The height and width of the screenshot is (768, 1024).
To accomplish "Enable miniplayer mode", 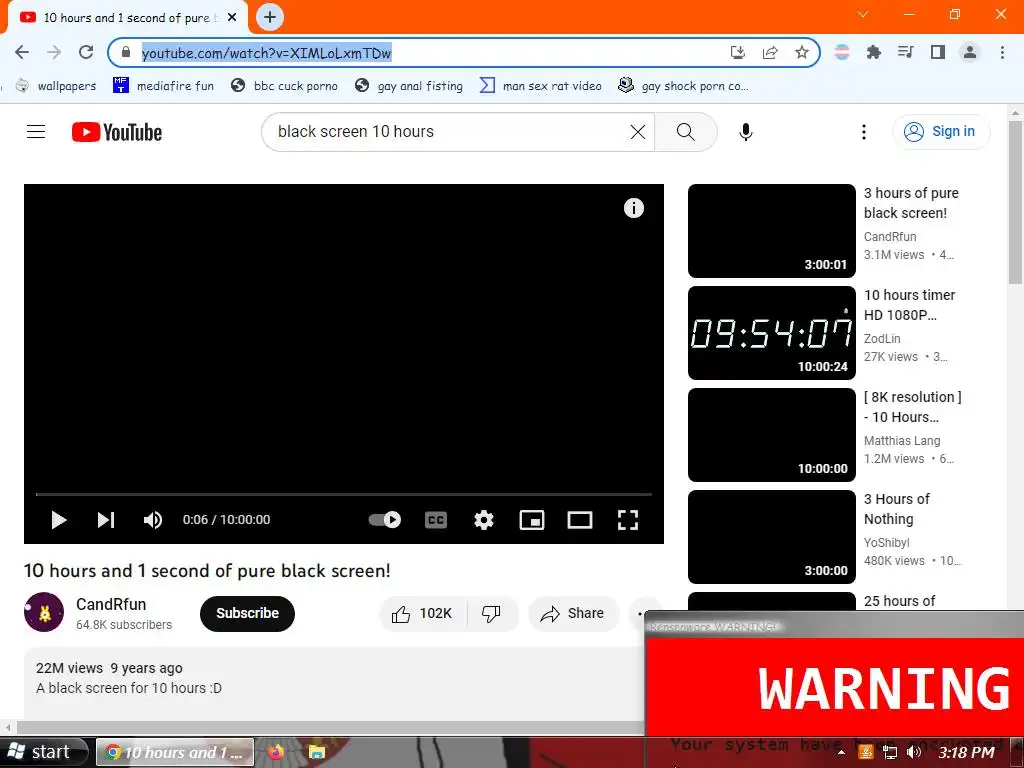I will [532, 520].
